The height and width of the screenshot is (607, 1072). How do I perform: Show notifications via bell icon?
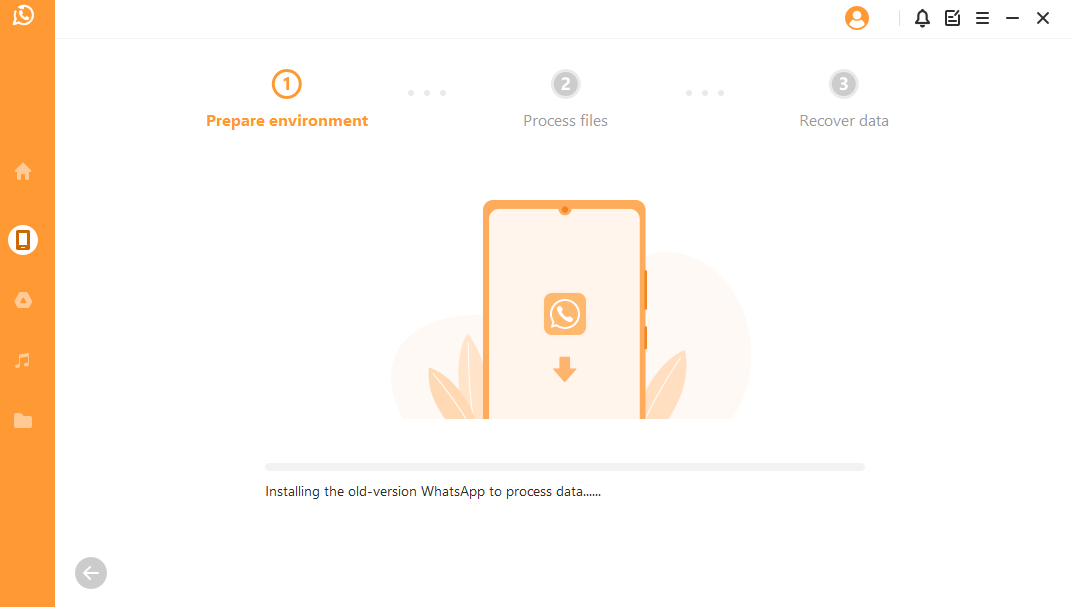[x=922, y=18]
